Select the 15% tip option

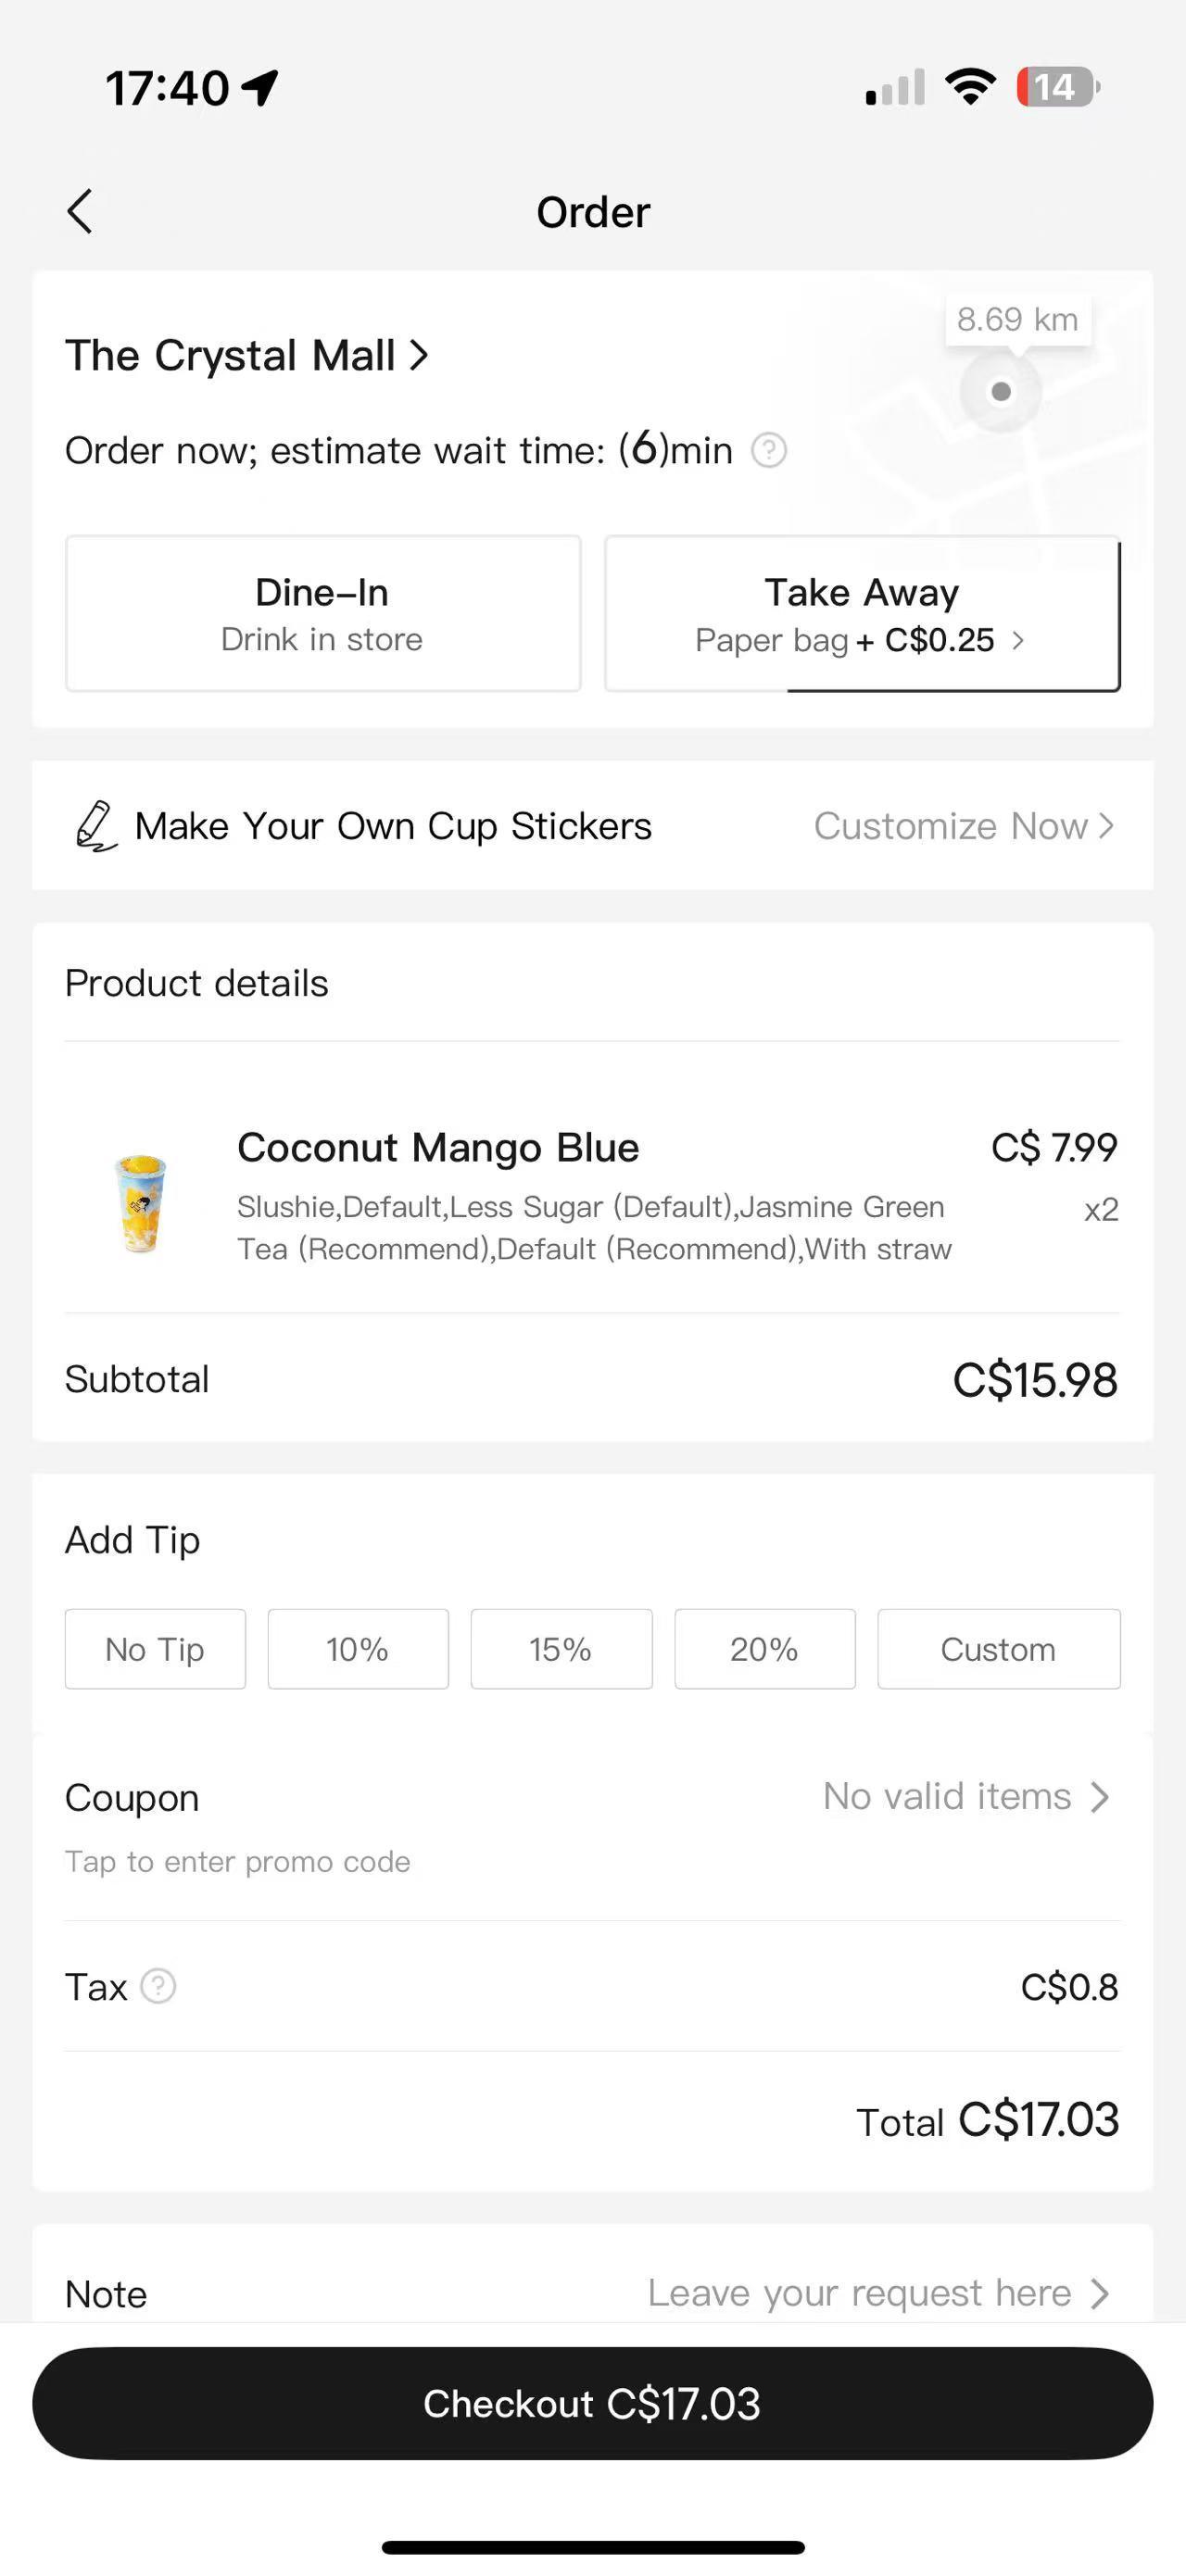coord(561,1649)
